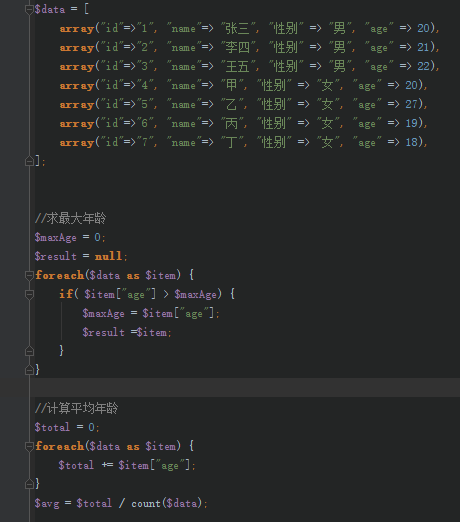
Task: Click the count($data) function call
Action: (x=167, y=503)
